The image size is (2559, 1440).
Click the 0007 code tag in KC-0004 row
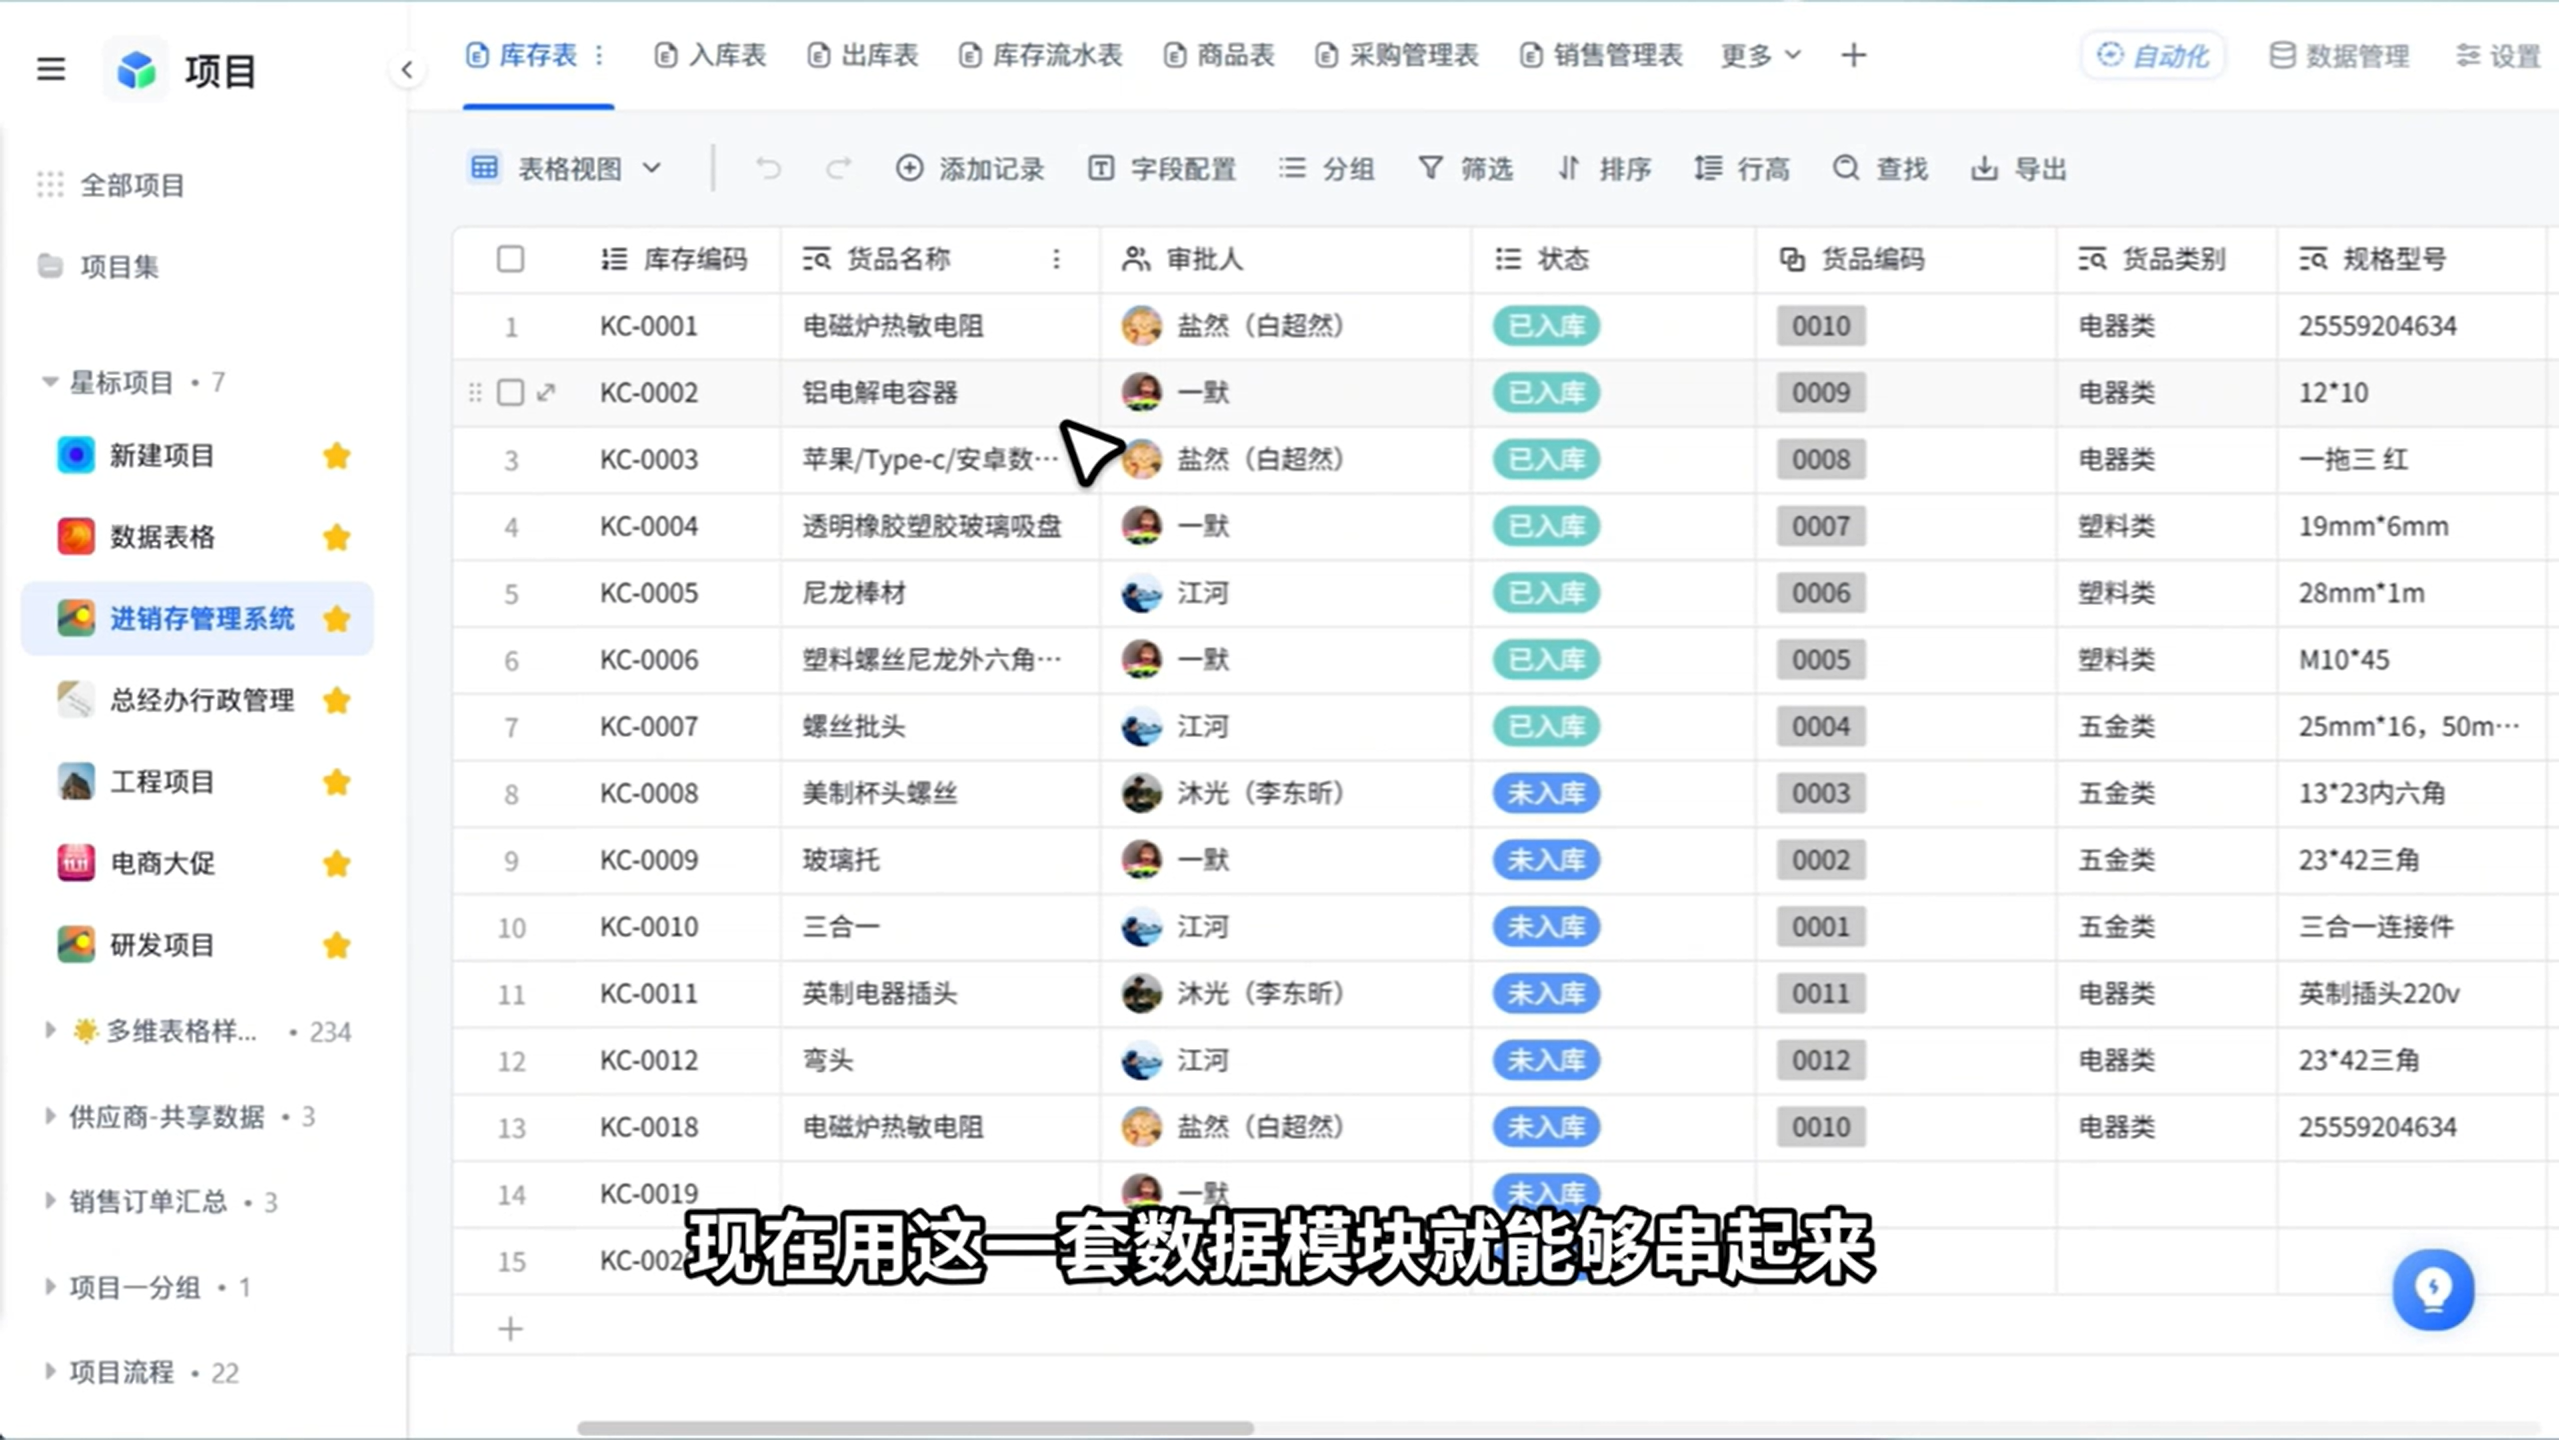point(1820,526)
